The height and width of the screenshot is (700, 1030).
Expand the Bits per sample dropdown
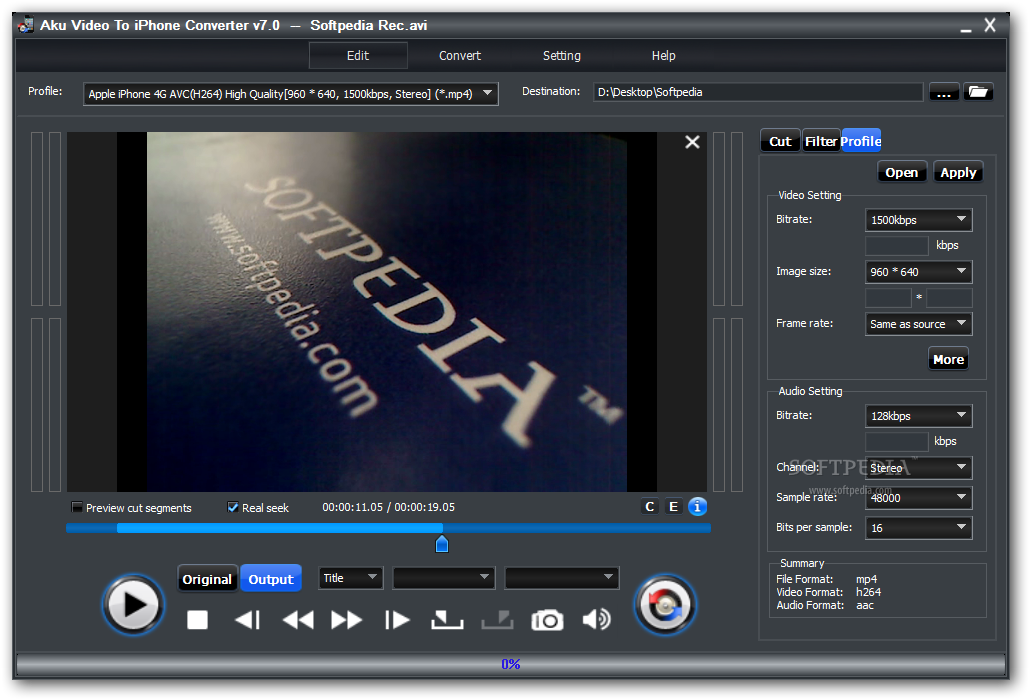coord(918,527)
